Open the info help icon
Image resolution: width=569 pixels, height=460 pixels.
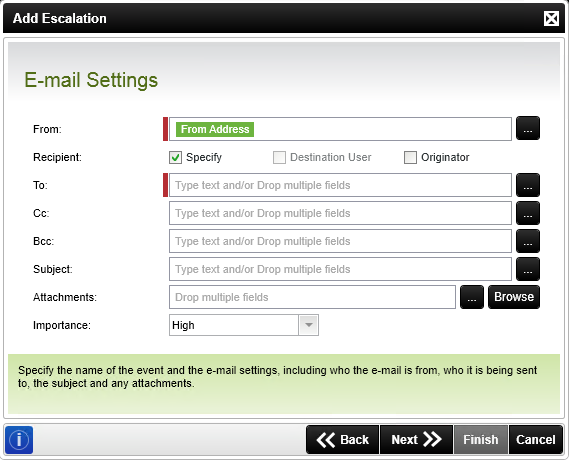click(x=19, y=440)
